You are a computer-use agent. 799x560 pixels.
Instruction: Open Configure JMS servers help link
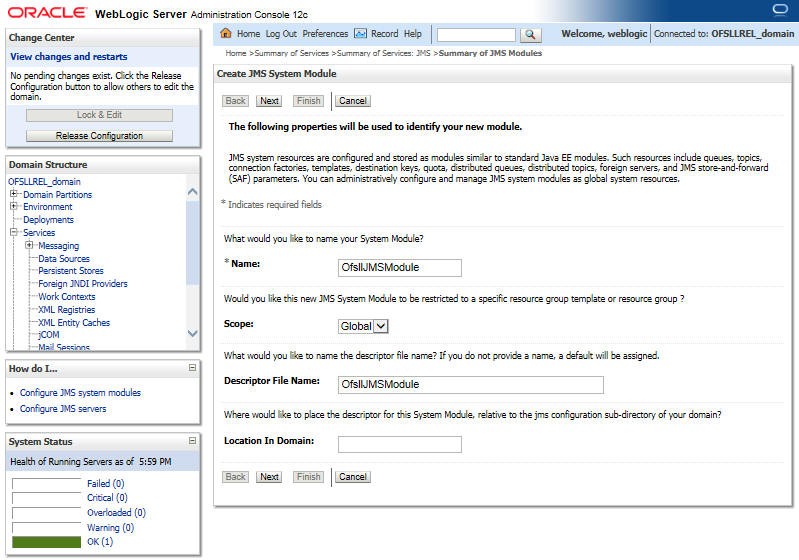coord(63,409)
